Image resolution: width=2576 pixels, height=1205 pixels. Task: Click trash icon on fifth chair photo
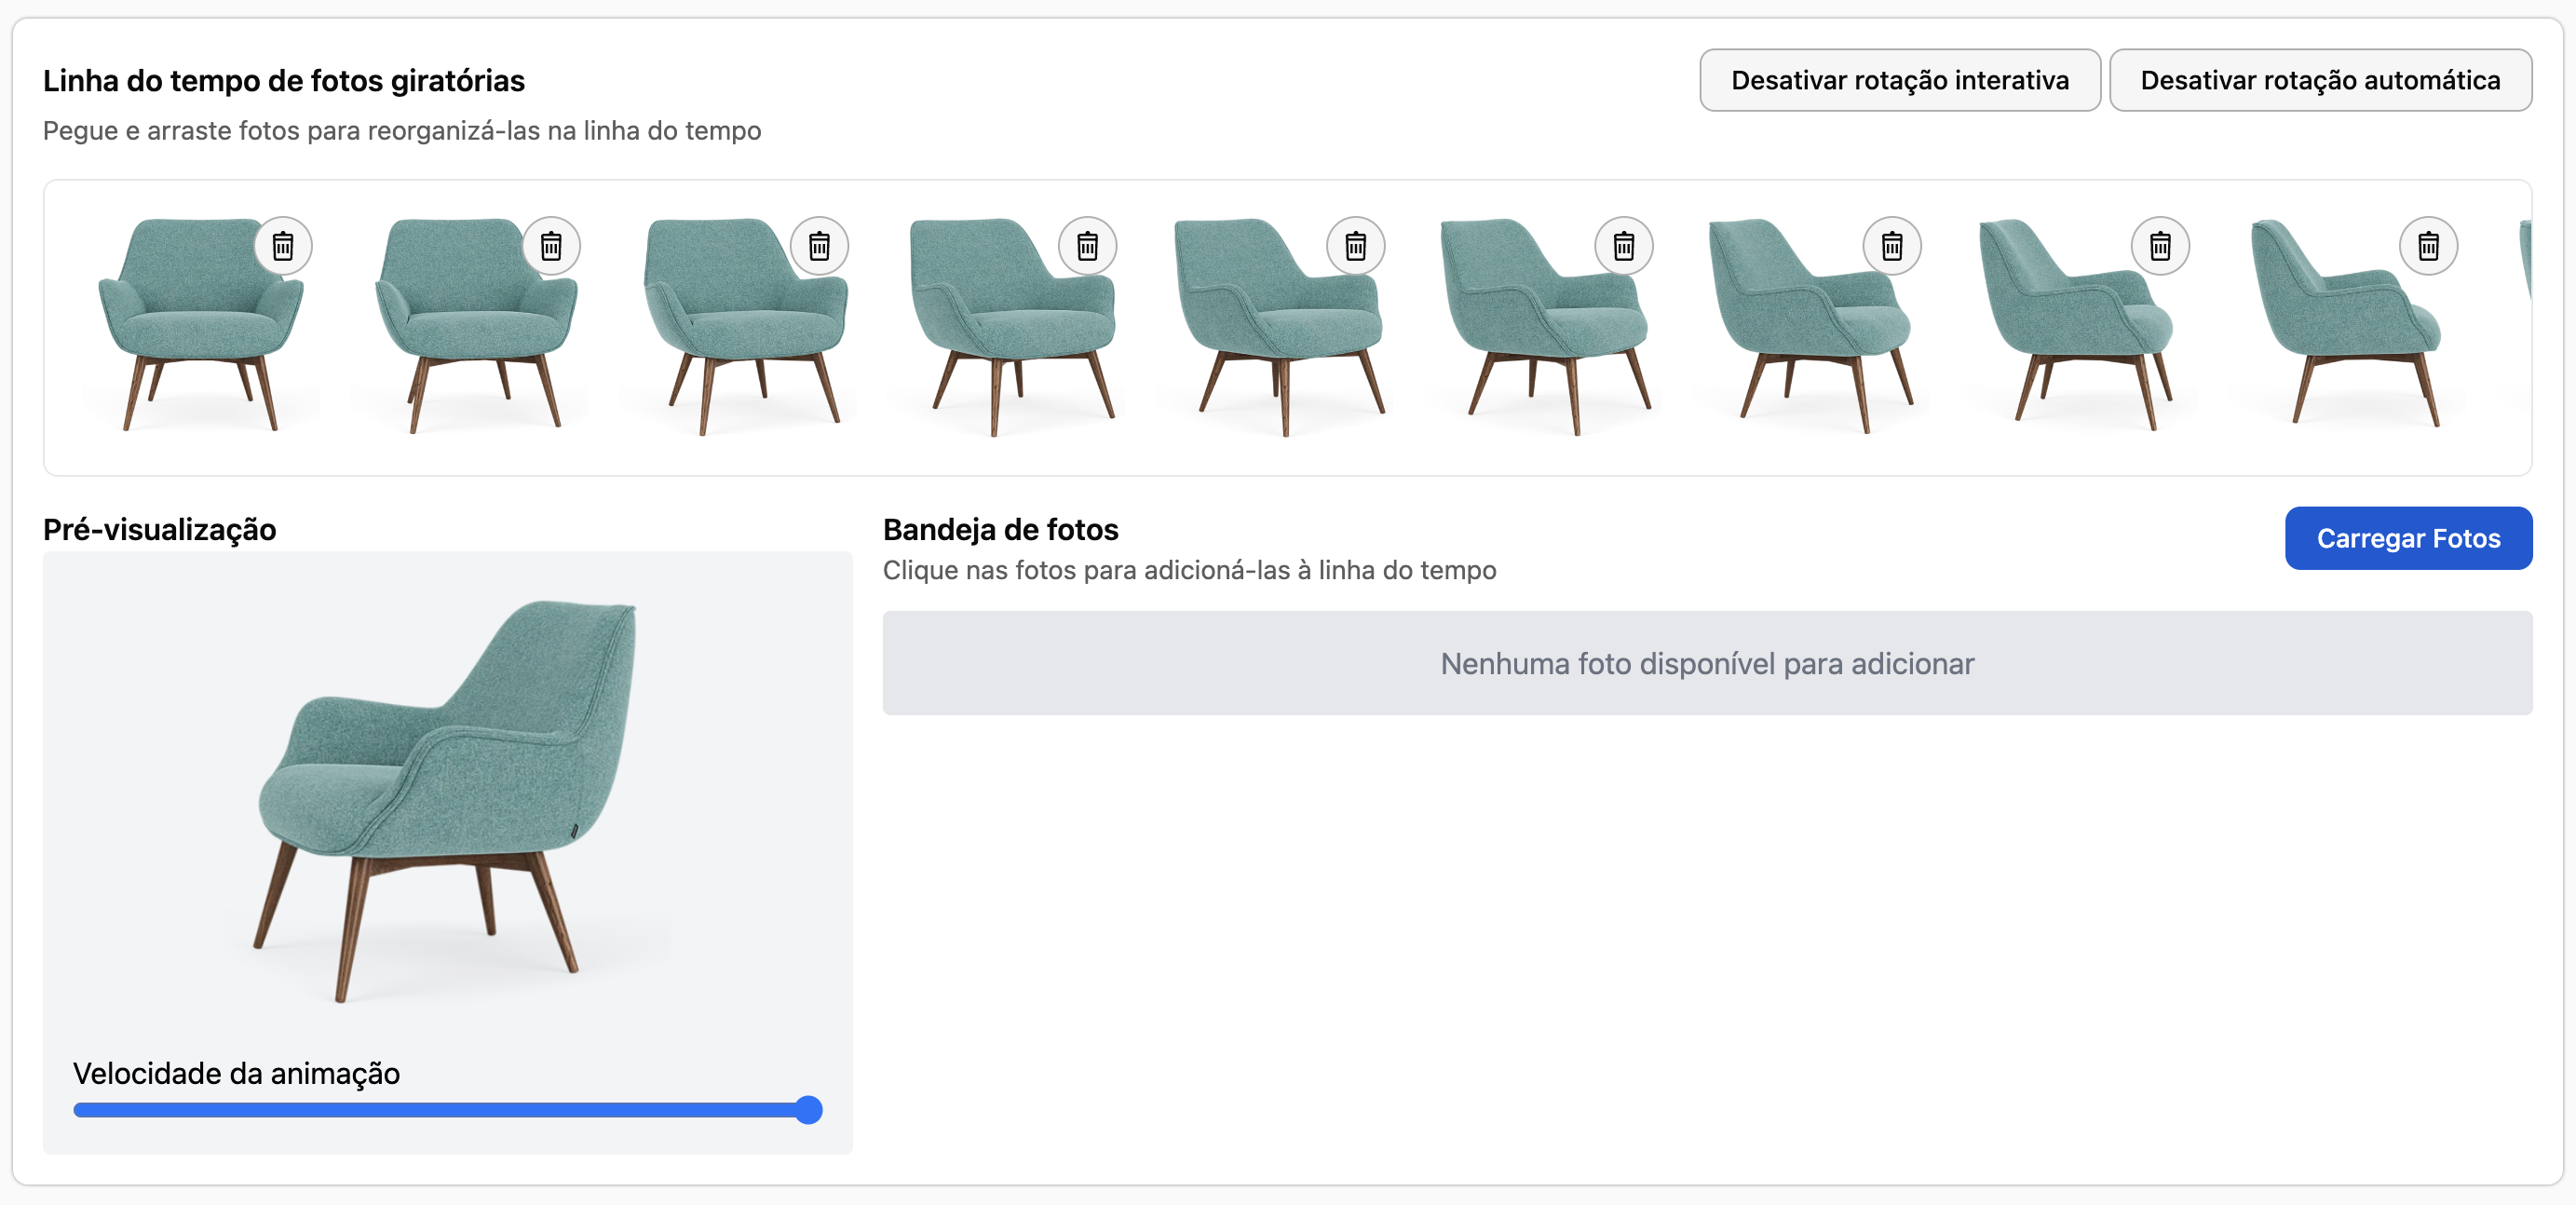[1355, 246]
